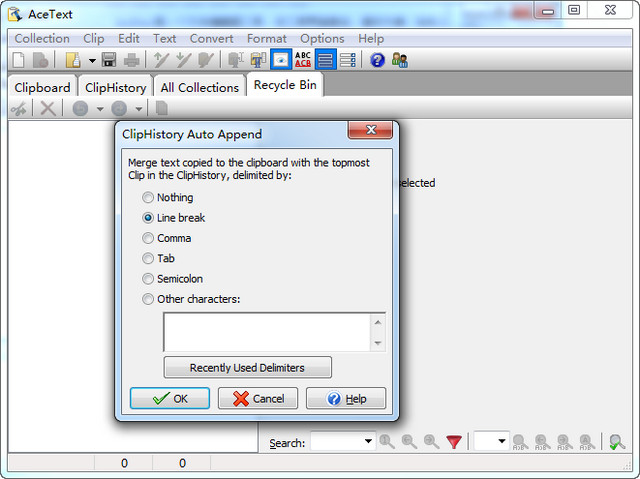Click the replace all magnifier icon with letter A

pos(587,442)
